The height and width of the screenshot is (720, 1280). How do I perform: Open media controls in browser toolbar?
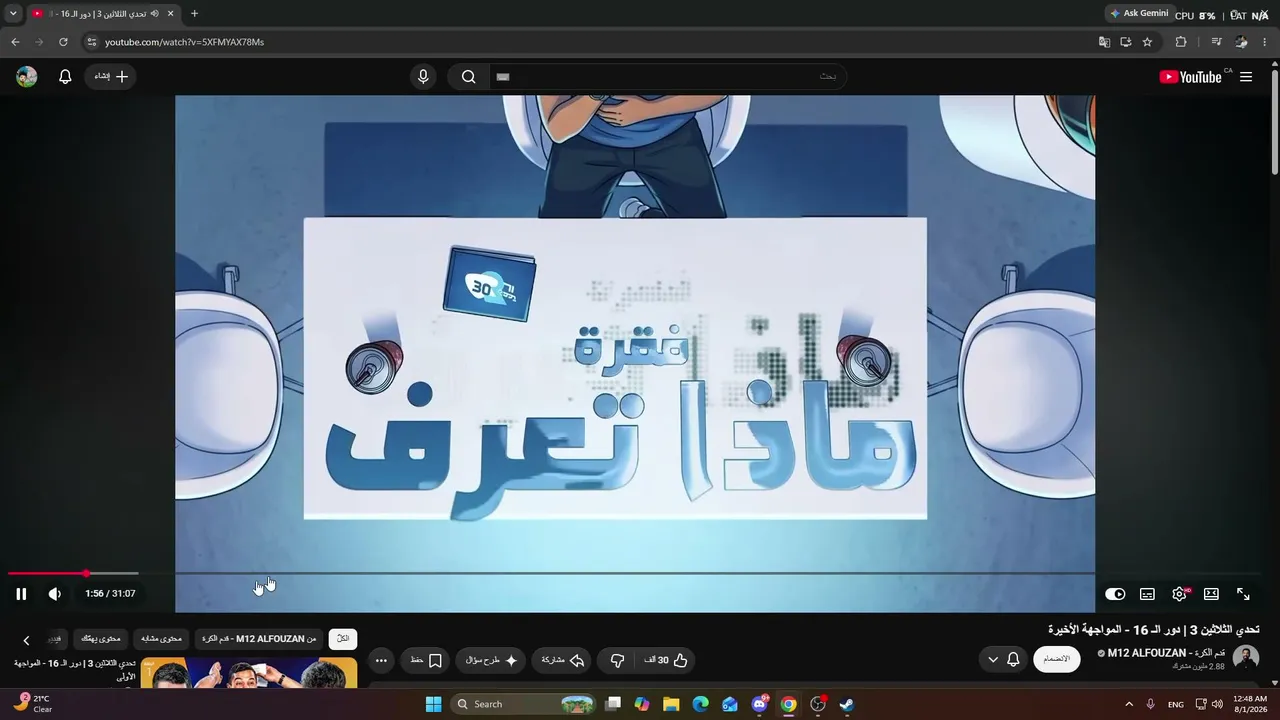click(x=1216, y=42)
